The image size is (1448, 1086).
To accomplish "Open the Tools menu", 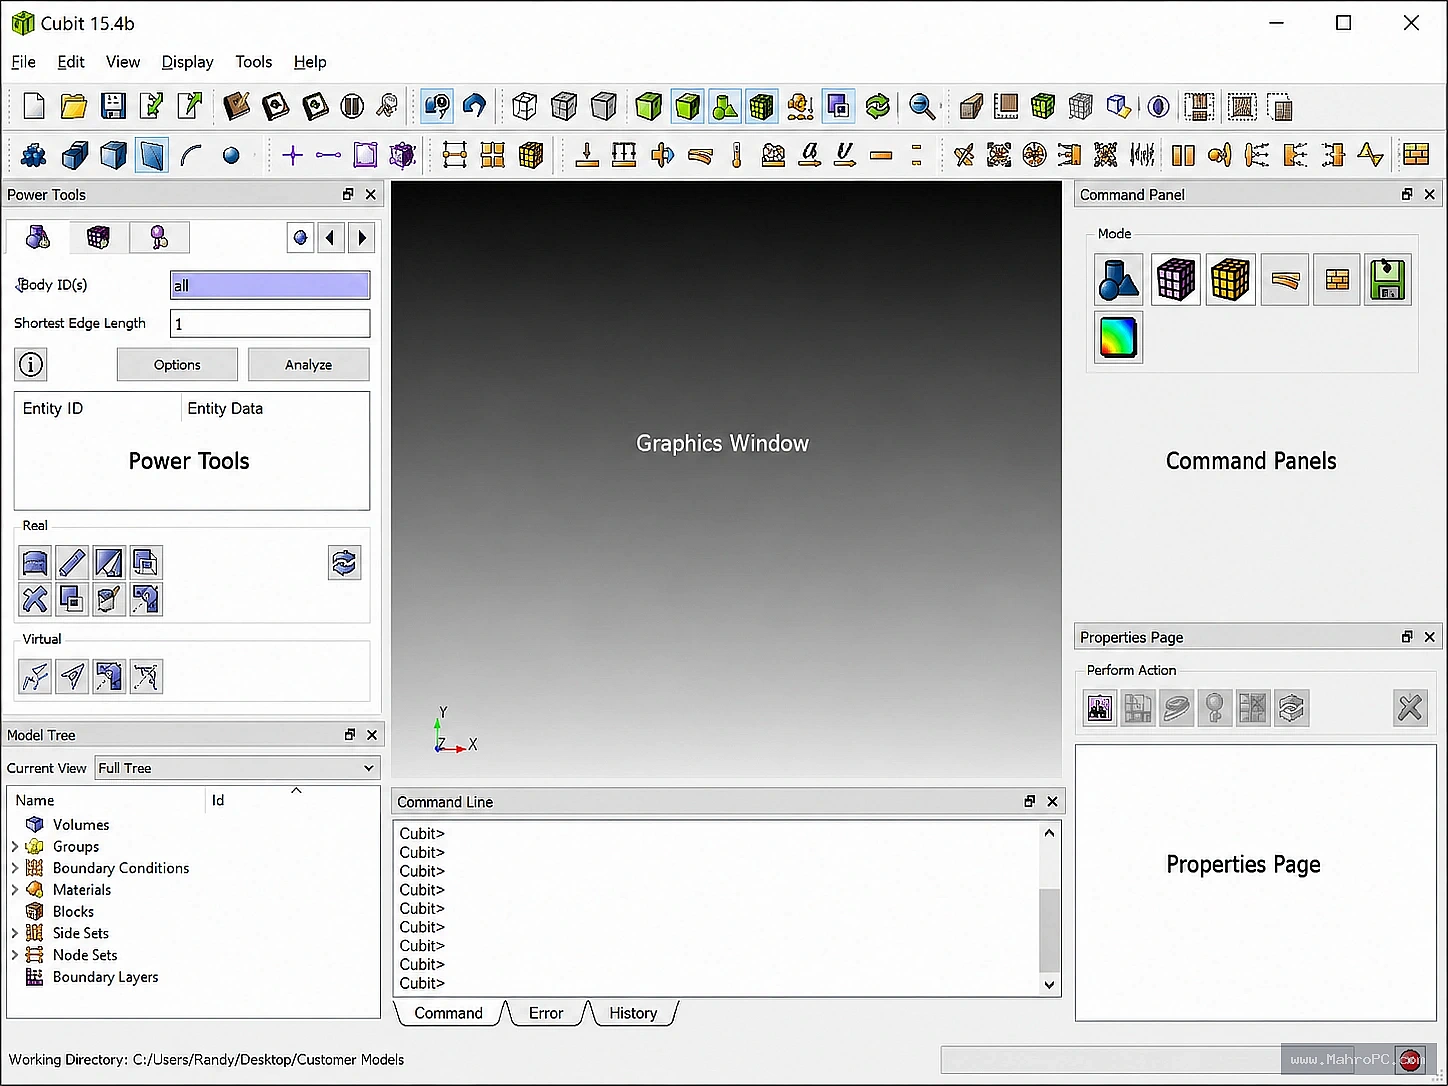I will (x=253, y=62).
